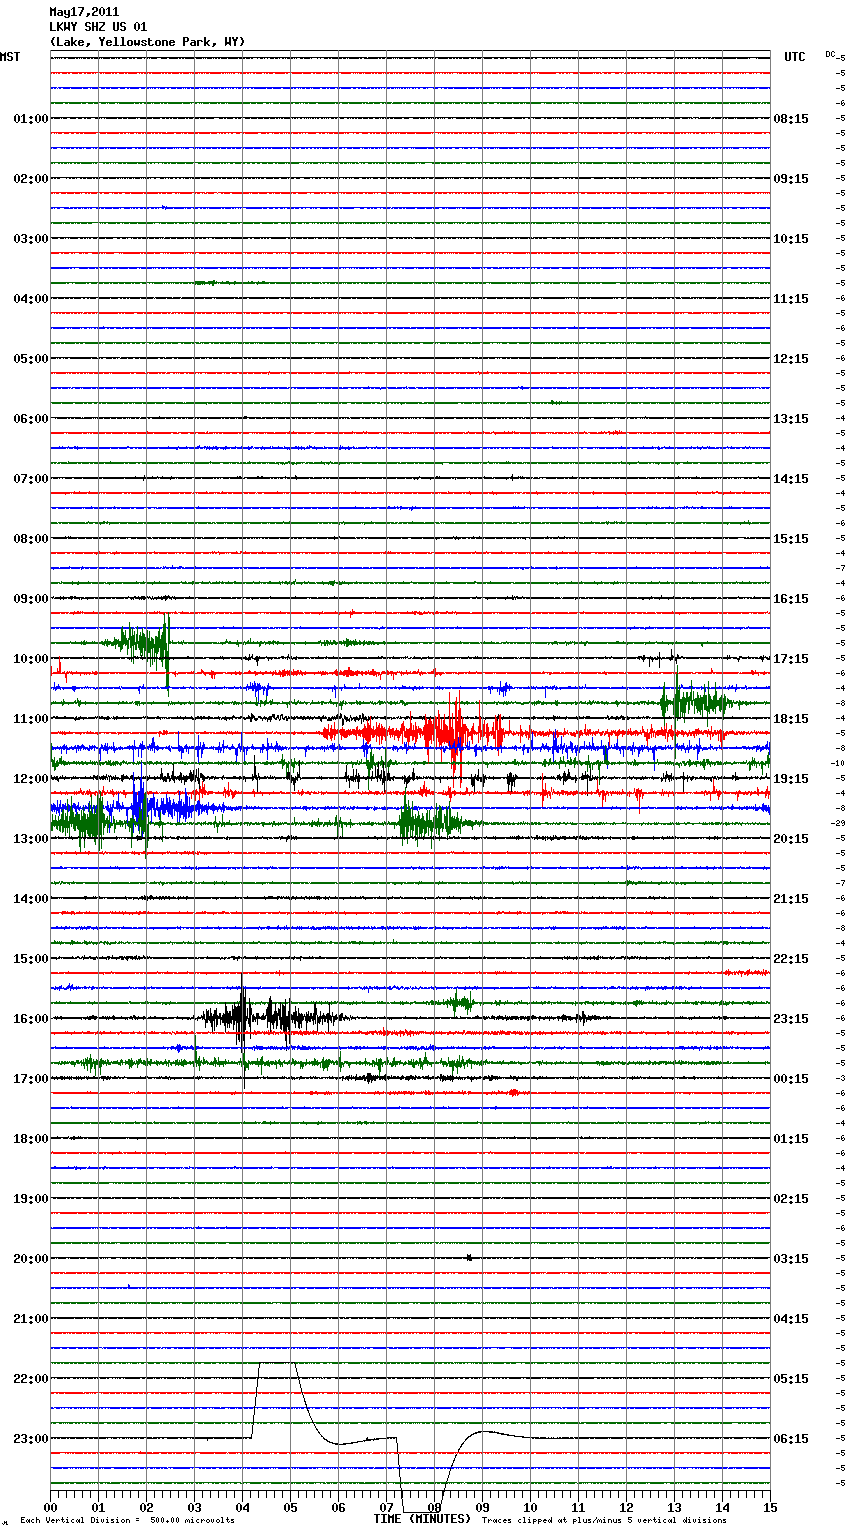Click the 22:15 UTC time label
The width and height of the screenshot is (850, 1534).
pos(791,959)
